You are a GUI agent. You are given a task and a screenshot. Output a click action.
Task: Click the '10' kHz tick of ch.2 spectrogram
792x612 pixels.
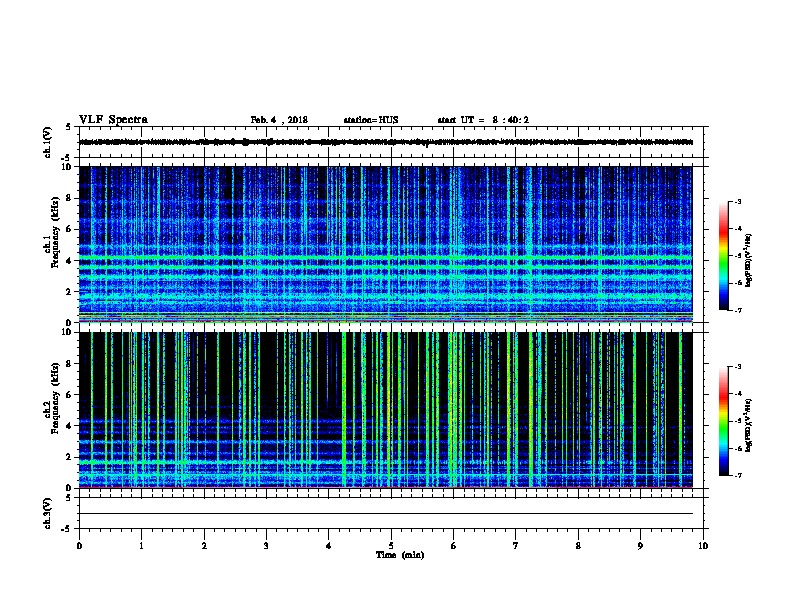(68, 332)
